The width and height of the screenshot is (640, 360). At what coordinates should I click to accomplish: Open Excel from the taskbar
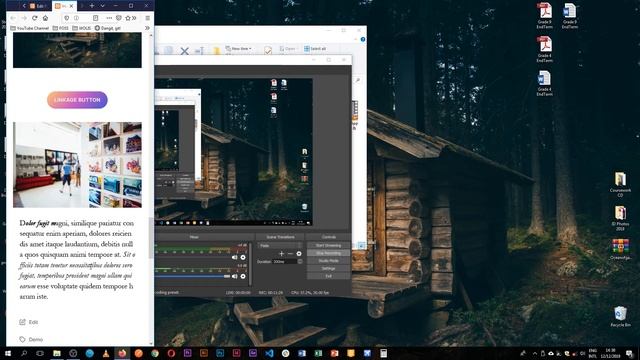point(318,353)
